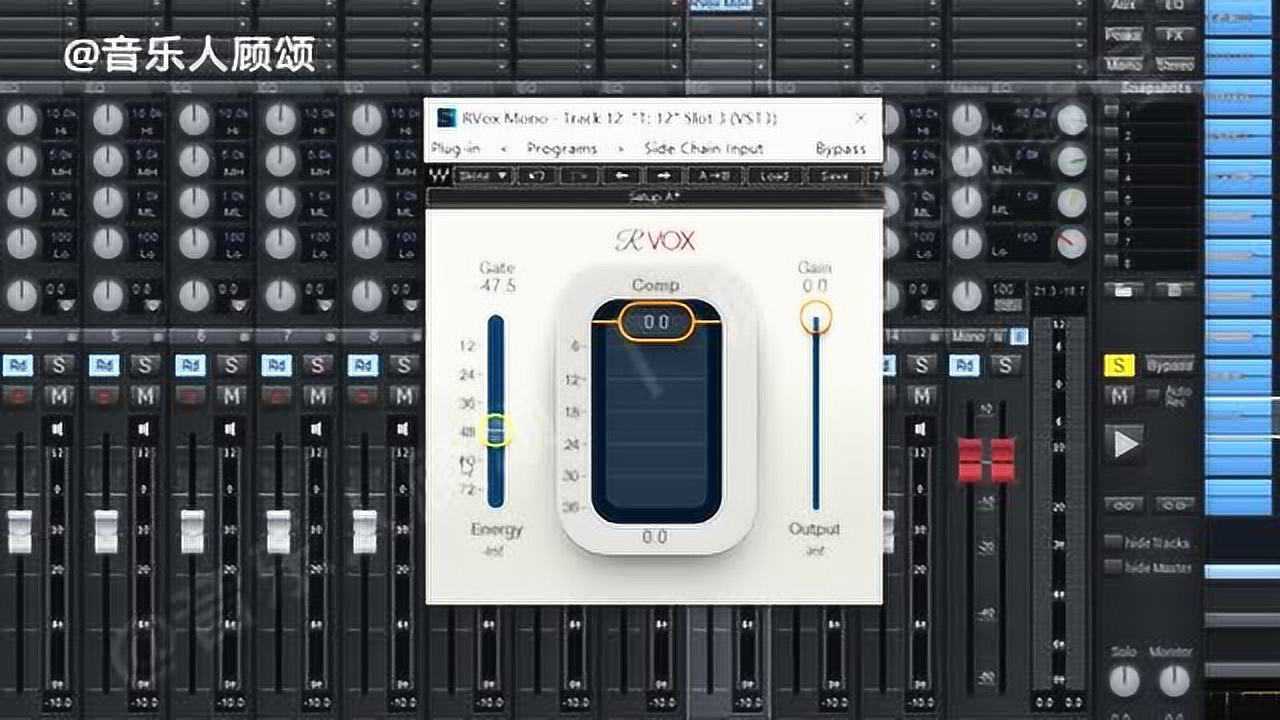Click the Save button in the Waves toolbar

coord(832,176)
